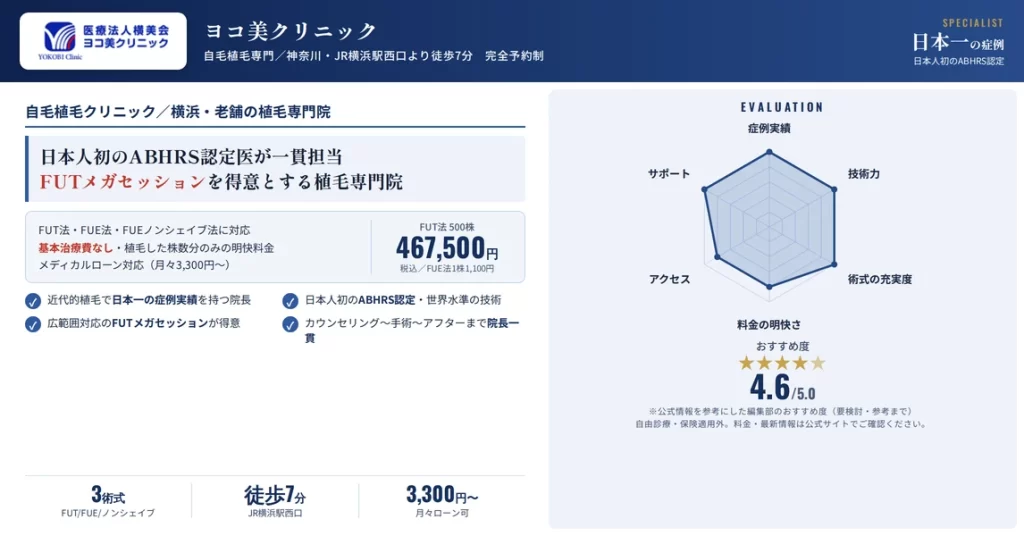The width and height of the screenshot is (1024, 536).
Task: Click the checkmark icon beside 日本人初のABHRS認定
Action: [x=290, y=301]
